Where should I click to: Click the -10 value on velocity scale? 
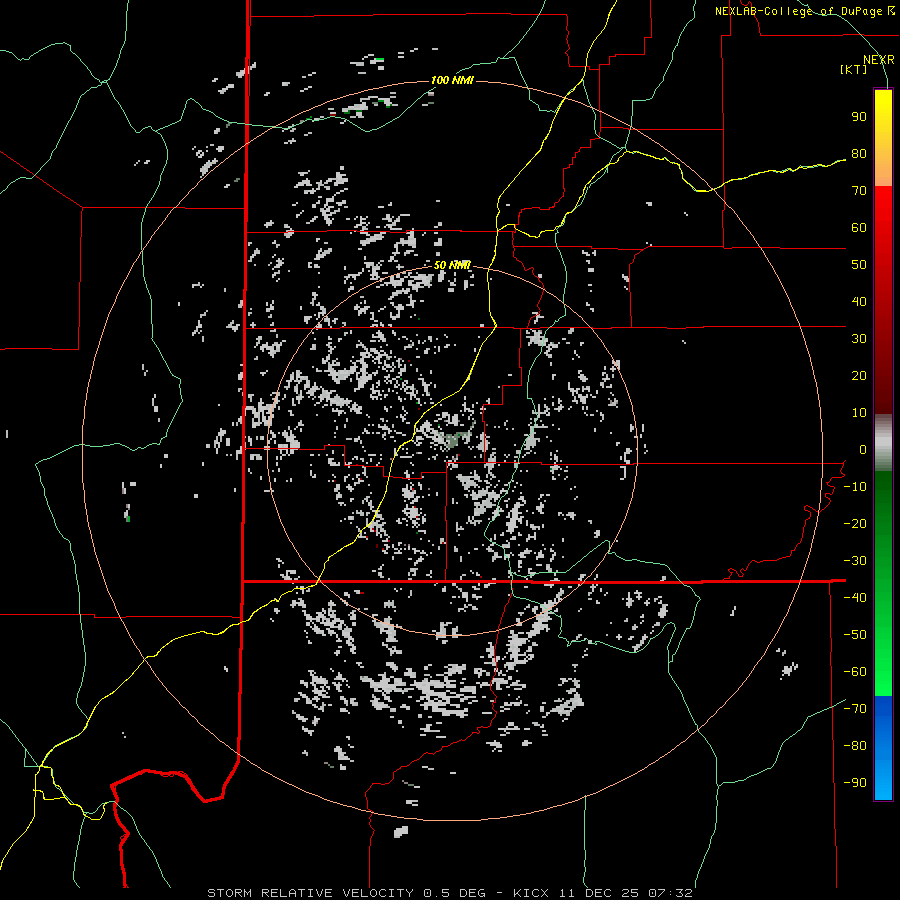coord(855,487)
